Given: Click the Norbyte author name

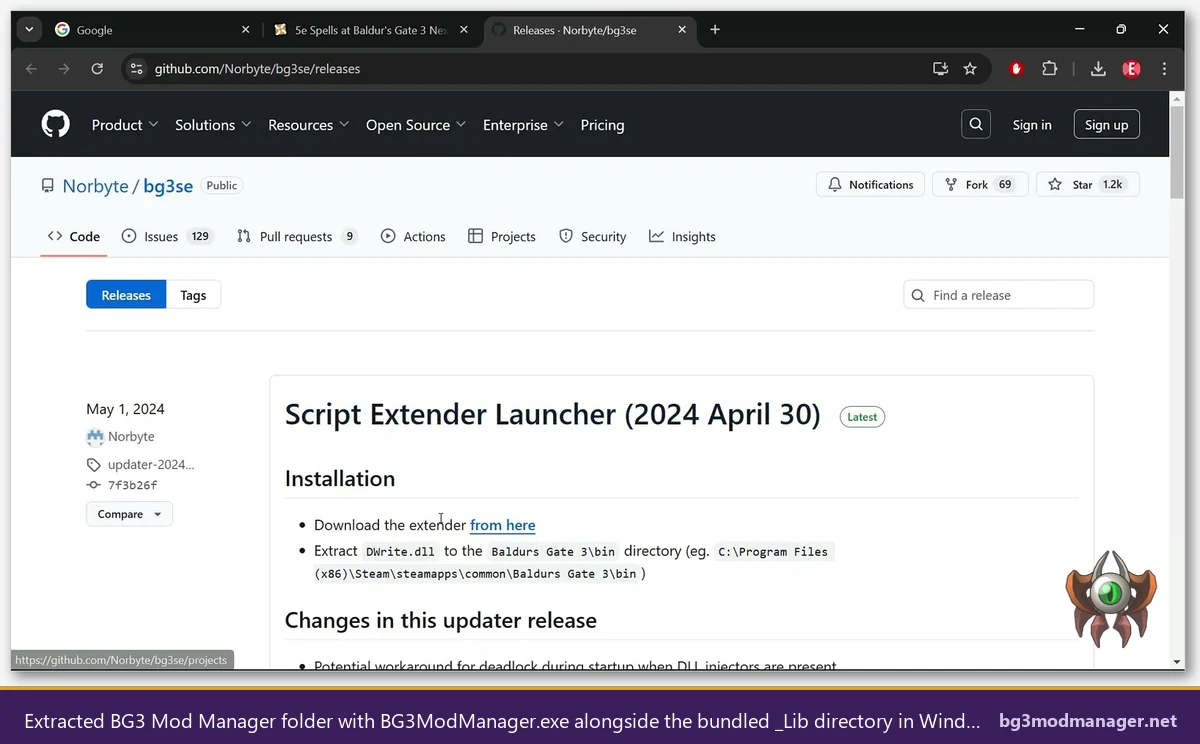Looking at the screenshot, I should coord(131,437).
